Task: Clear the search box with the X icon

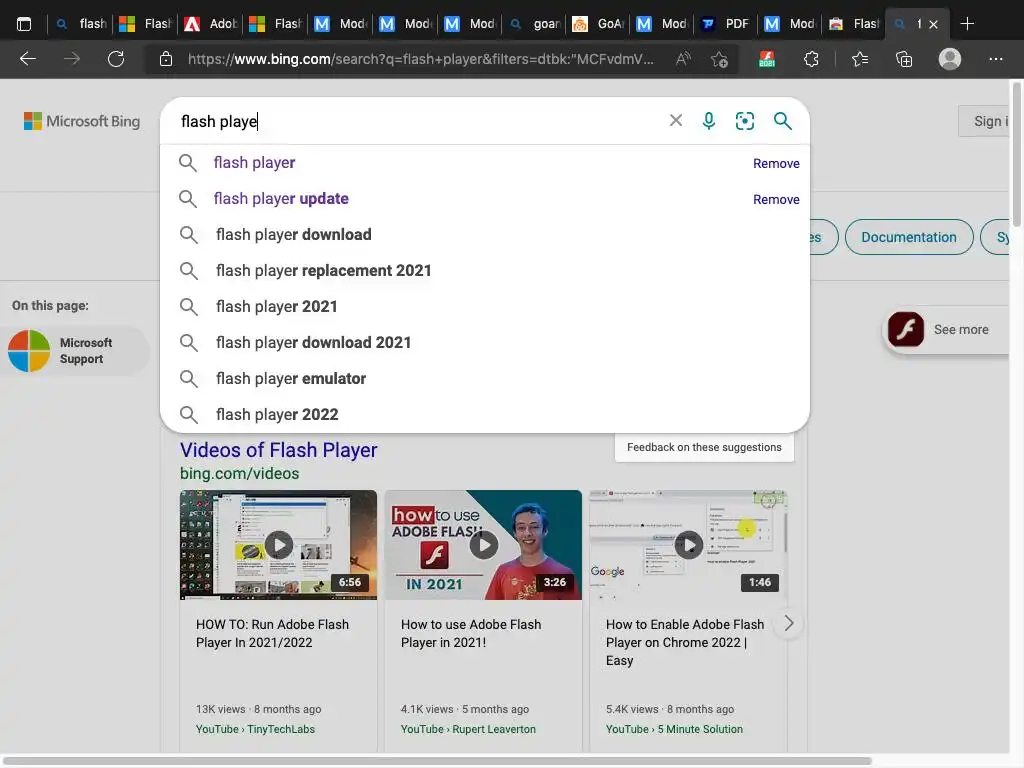Action: [676, 121]
